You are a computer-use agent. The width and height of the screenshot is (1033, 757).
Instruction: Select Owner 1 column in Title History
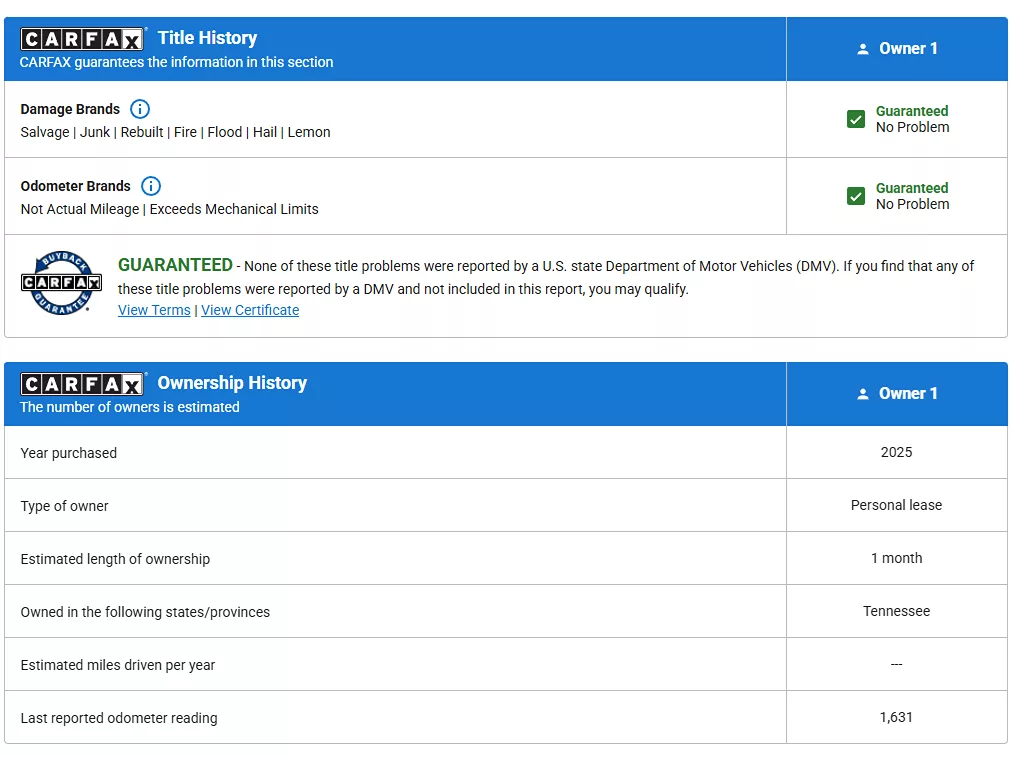[x=907, y=49]
